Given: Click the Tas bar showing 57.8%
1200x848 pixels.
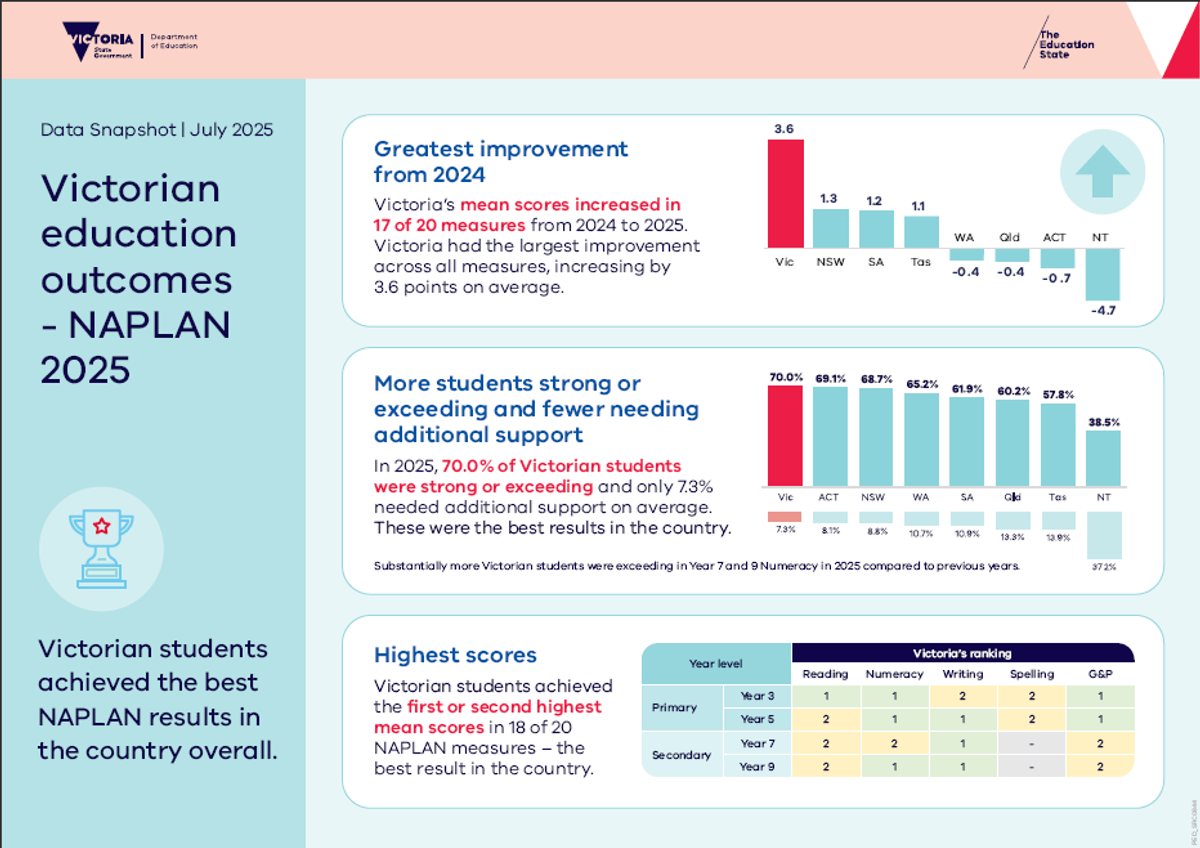Looking at the screenshot, I should click(1058, 445).
